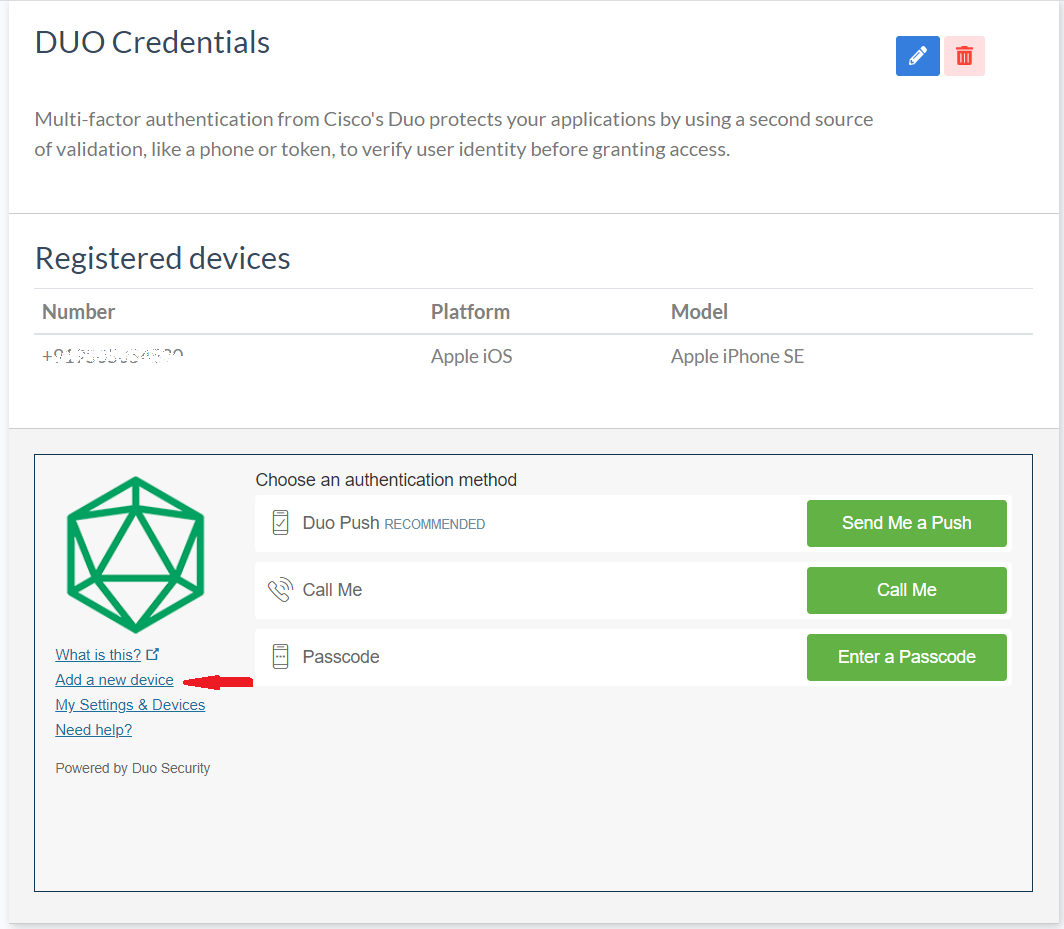
Task: Click the phone receiver icon beside Call Me
Action: pyautogui.click(x=280, y=588)
